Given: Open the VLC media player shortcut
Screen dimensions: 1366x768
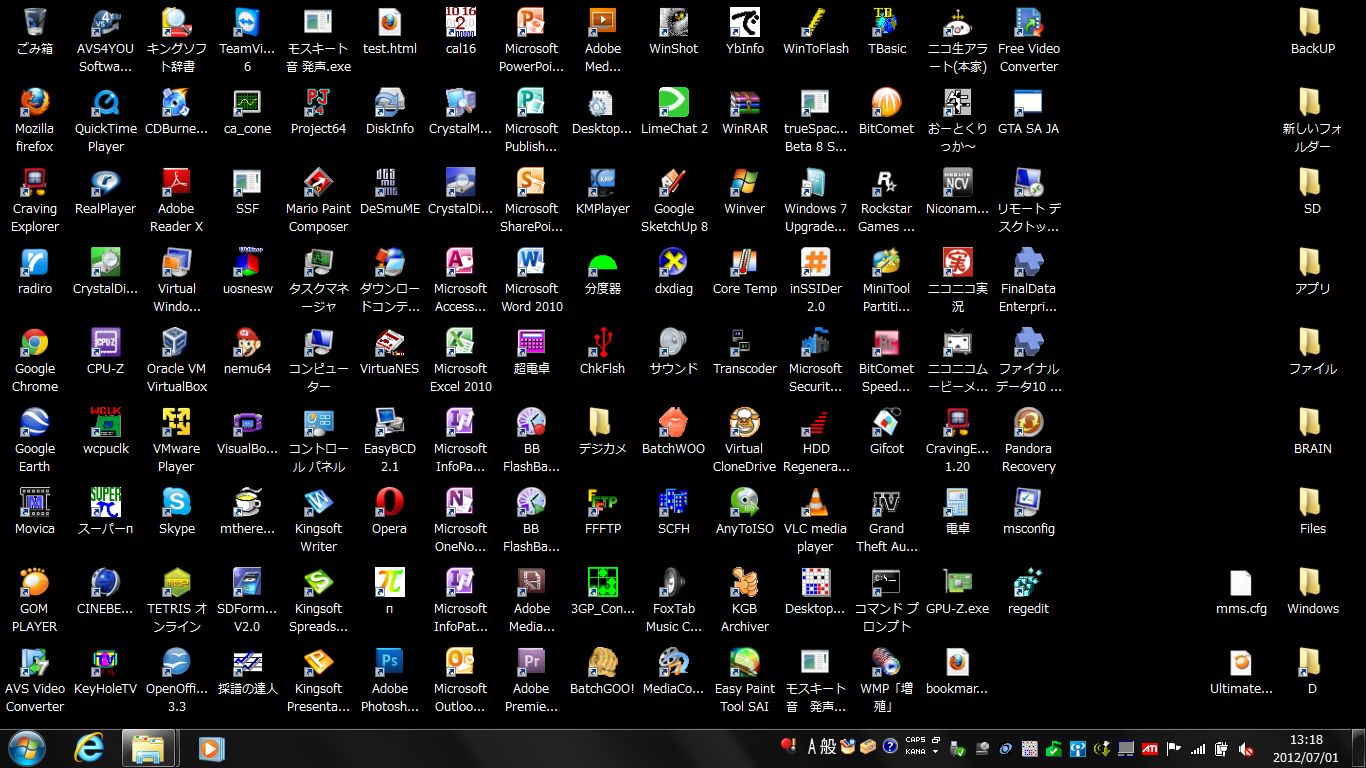Looking at the screenshot, I should [815, 520].
